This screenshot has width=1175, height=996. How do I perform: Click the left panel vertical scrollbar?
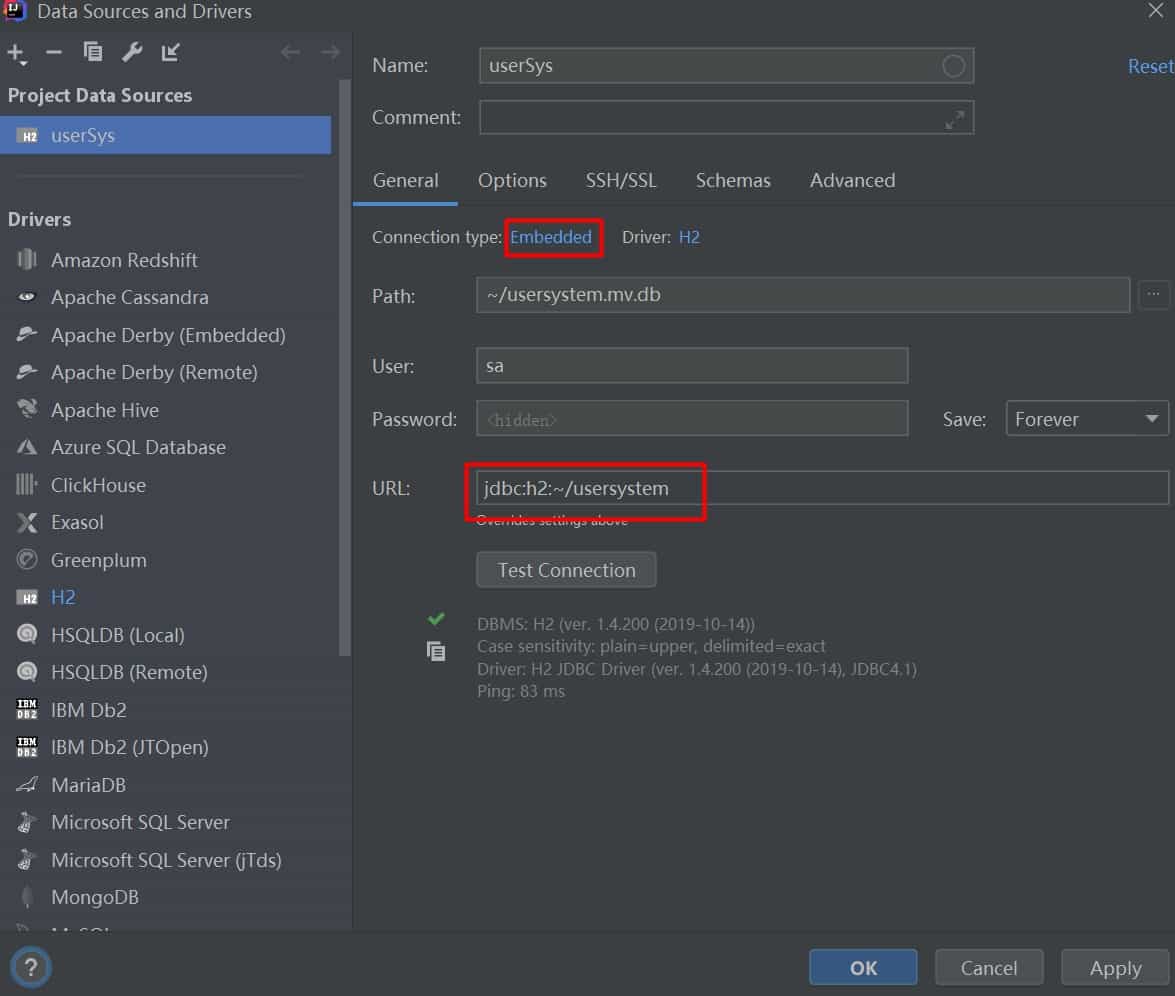[x=345, y=367]
